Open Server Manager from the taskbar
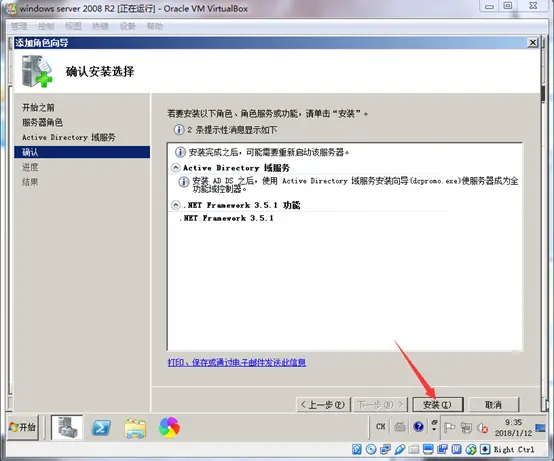The image size is (554, 461). pos(67,427)
